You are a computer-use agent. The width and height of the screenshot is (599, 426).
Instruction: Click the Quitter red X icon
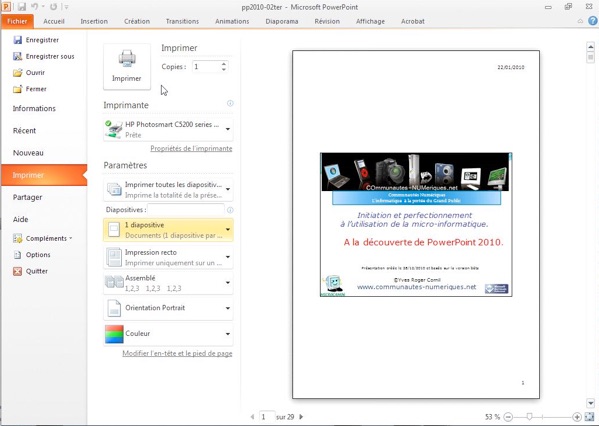(18, 271)
